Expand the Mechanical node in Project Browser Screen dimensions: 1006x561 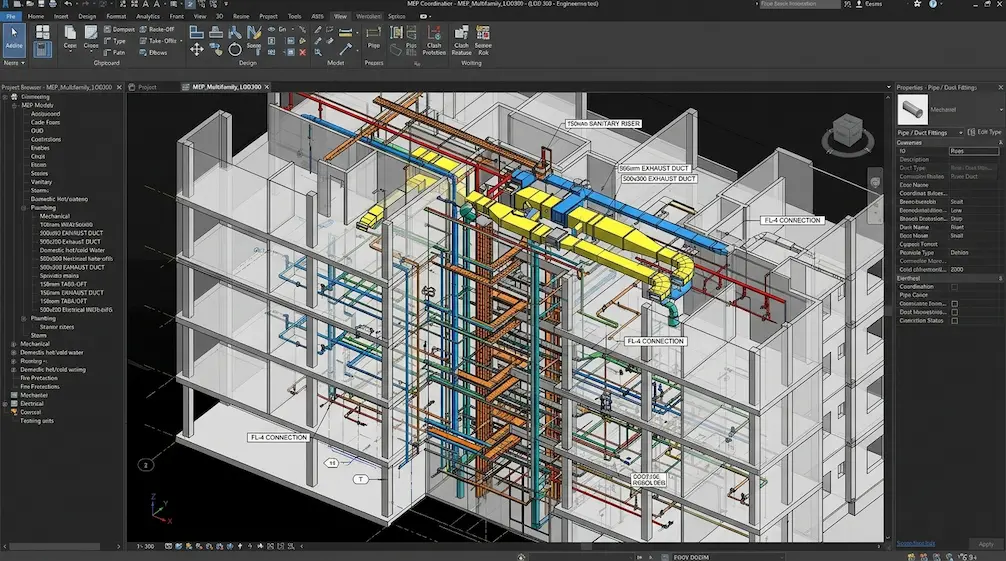click(14, 344)
